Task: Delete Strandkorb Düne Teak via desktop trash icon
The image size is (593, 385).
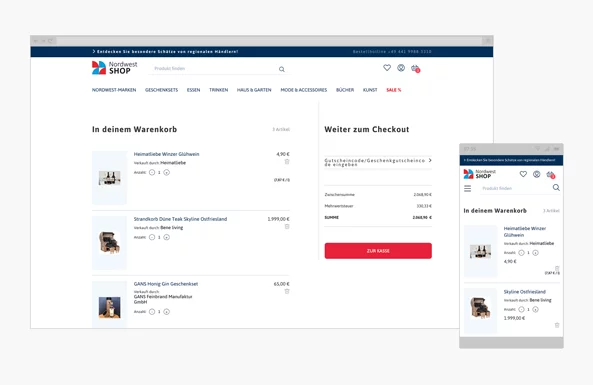Action: click(287, 227)
